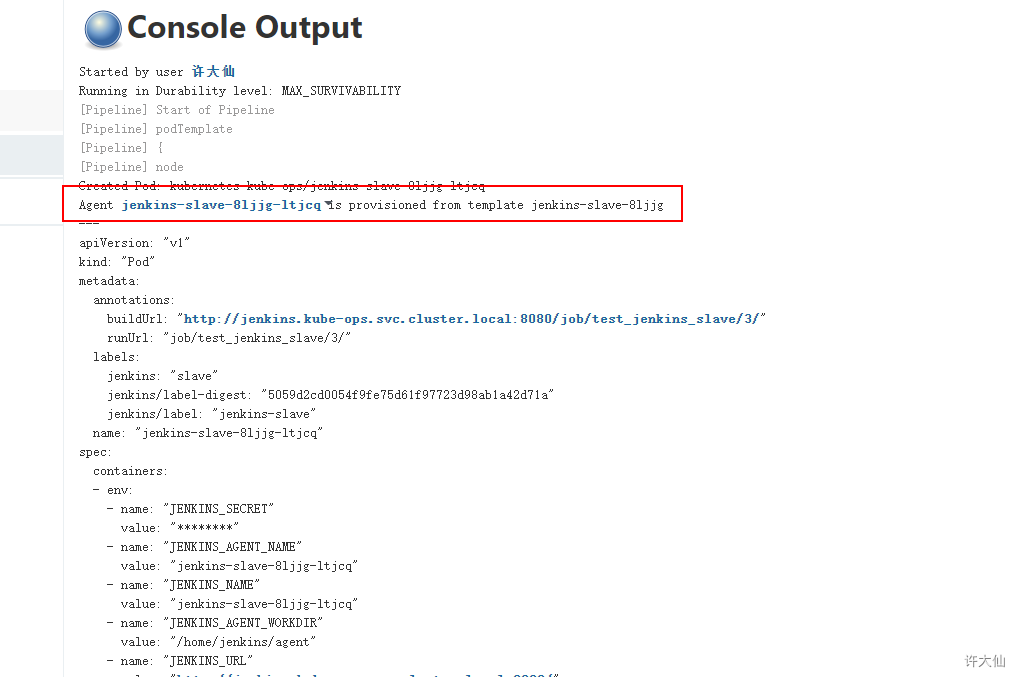Select the first gray row in left sidebar
This screenshot has height=677, width=1014.
(31, 111)
